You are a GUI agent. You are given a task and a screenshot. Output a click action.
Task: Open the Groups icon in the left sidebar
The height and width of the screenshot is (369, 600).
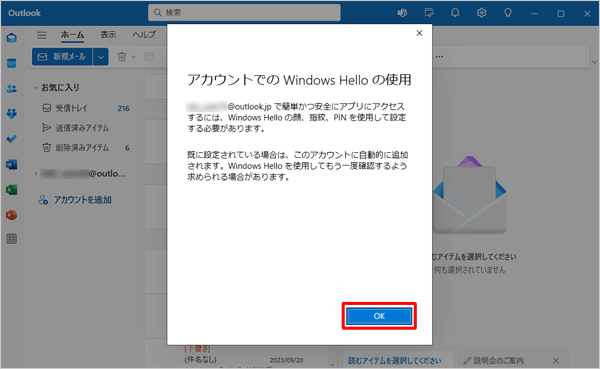pyautogui.click(x=11, y=114)
